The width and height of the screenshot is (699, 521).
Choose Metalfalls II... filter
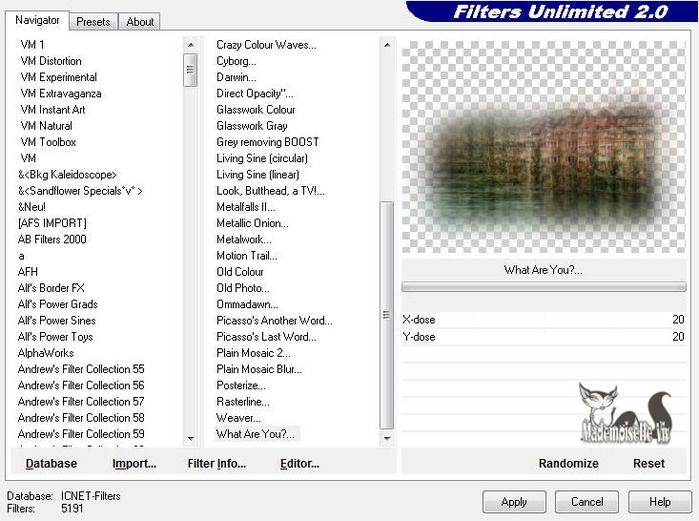point(246,207)
